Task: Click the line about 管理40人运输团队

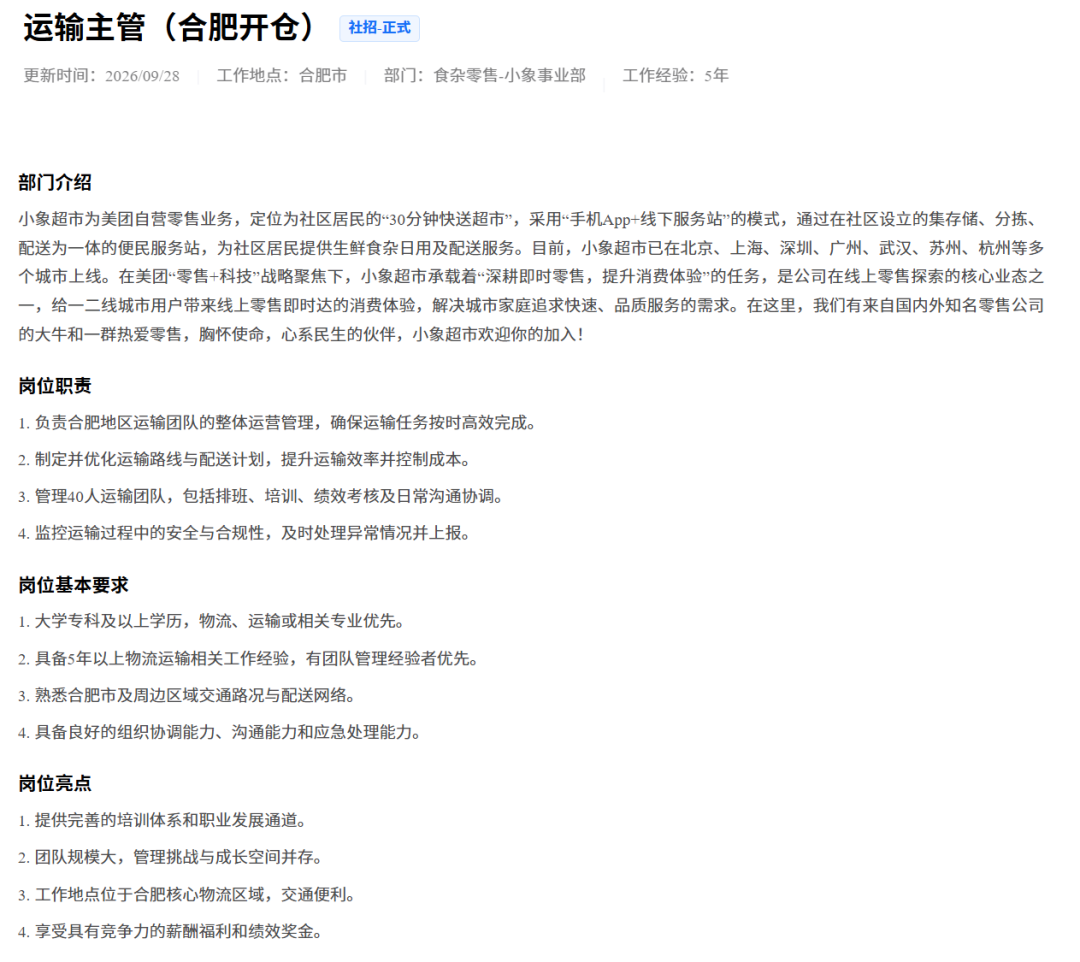Action: click(x=262, y=496)
